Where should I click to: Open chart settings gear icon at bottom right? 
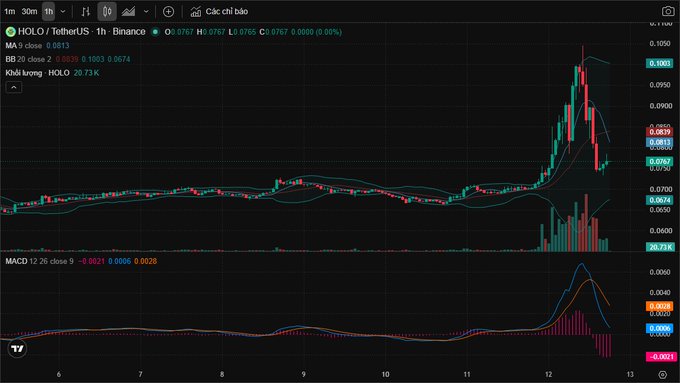(662, 374)
